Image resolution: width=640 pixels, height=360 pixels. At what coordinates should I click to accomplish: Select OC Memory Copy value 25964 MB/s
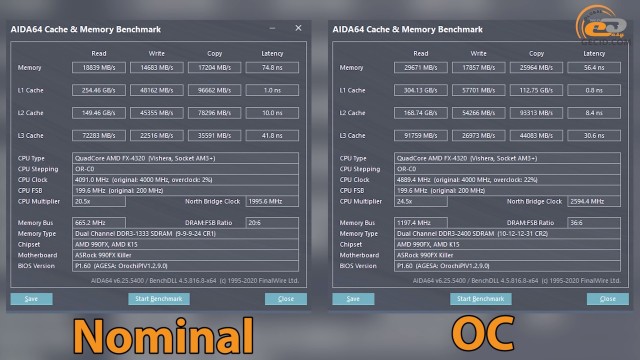[x=536, y=67]
